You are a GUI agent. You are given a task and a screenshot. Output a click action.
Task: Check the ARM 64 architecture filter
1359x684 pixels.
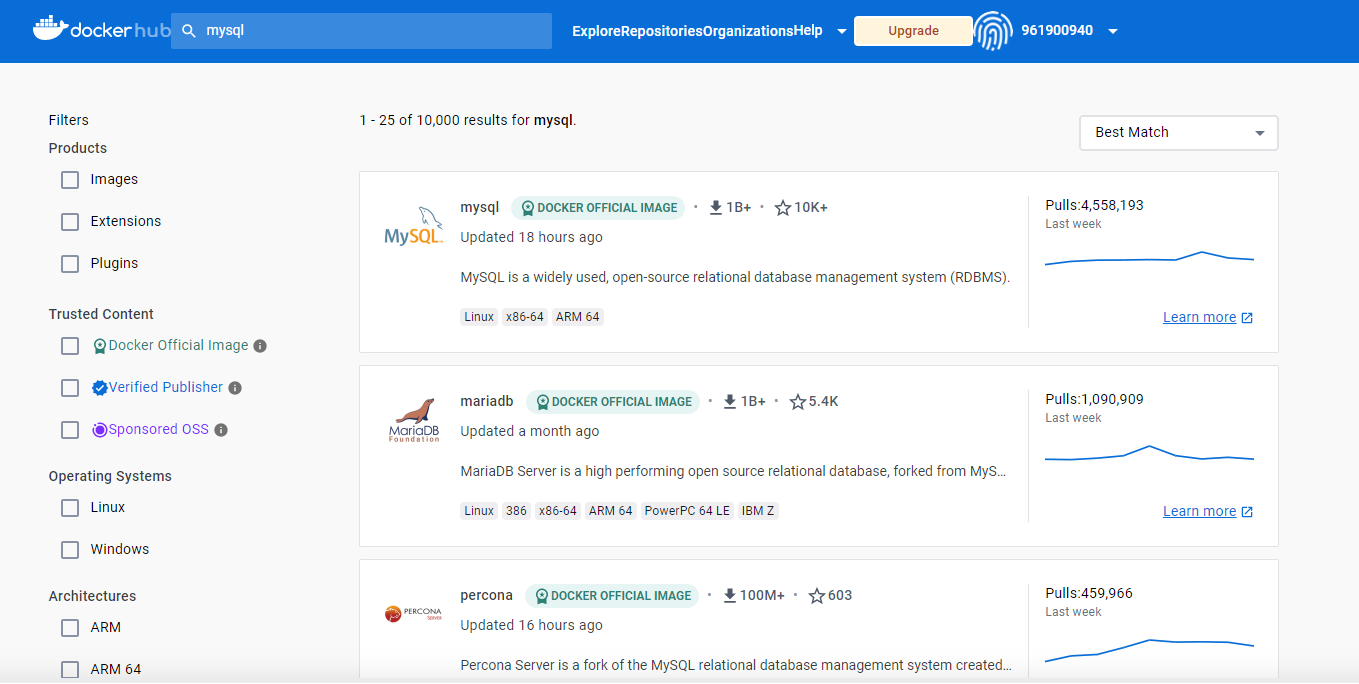tap(70, 670)
